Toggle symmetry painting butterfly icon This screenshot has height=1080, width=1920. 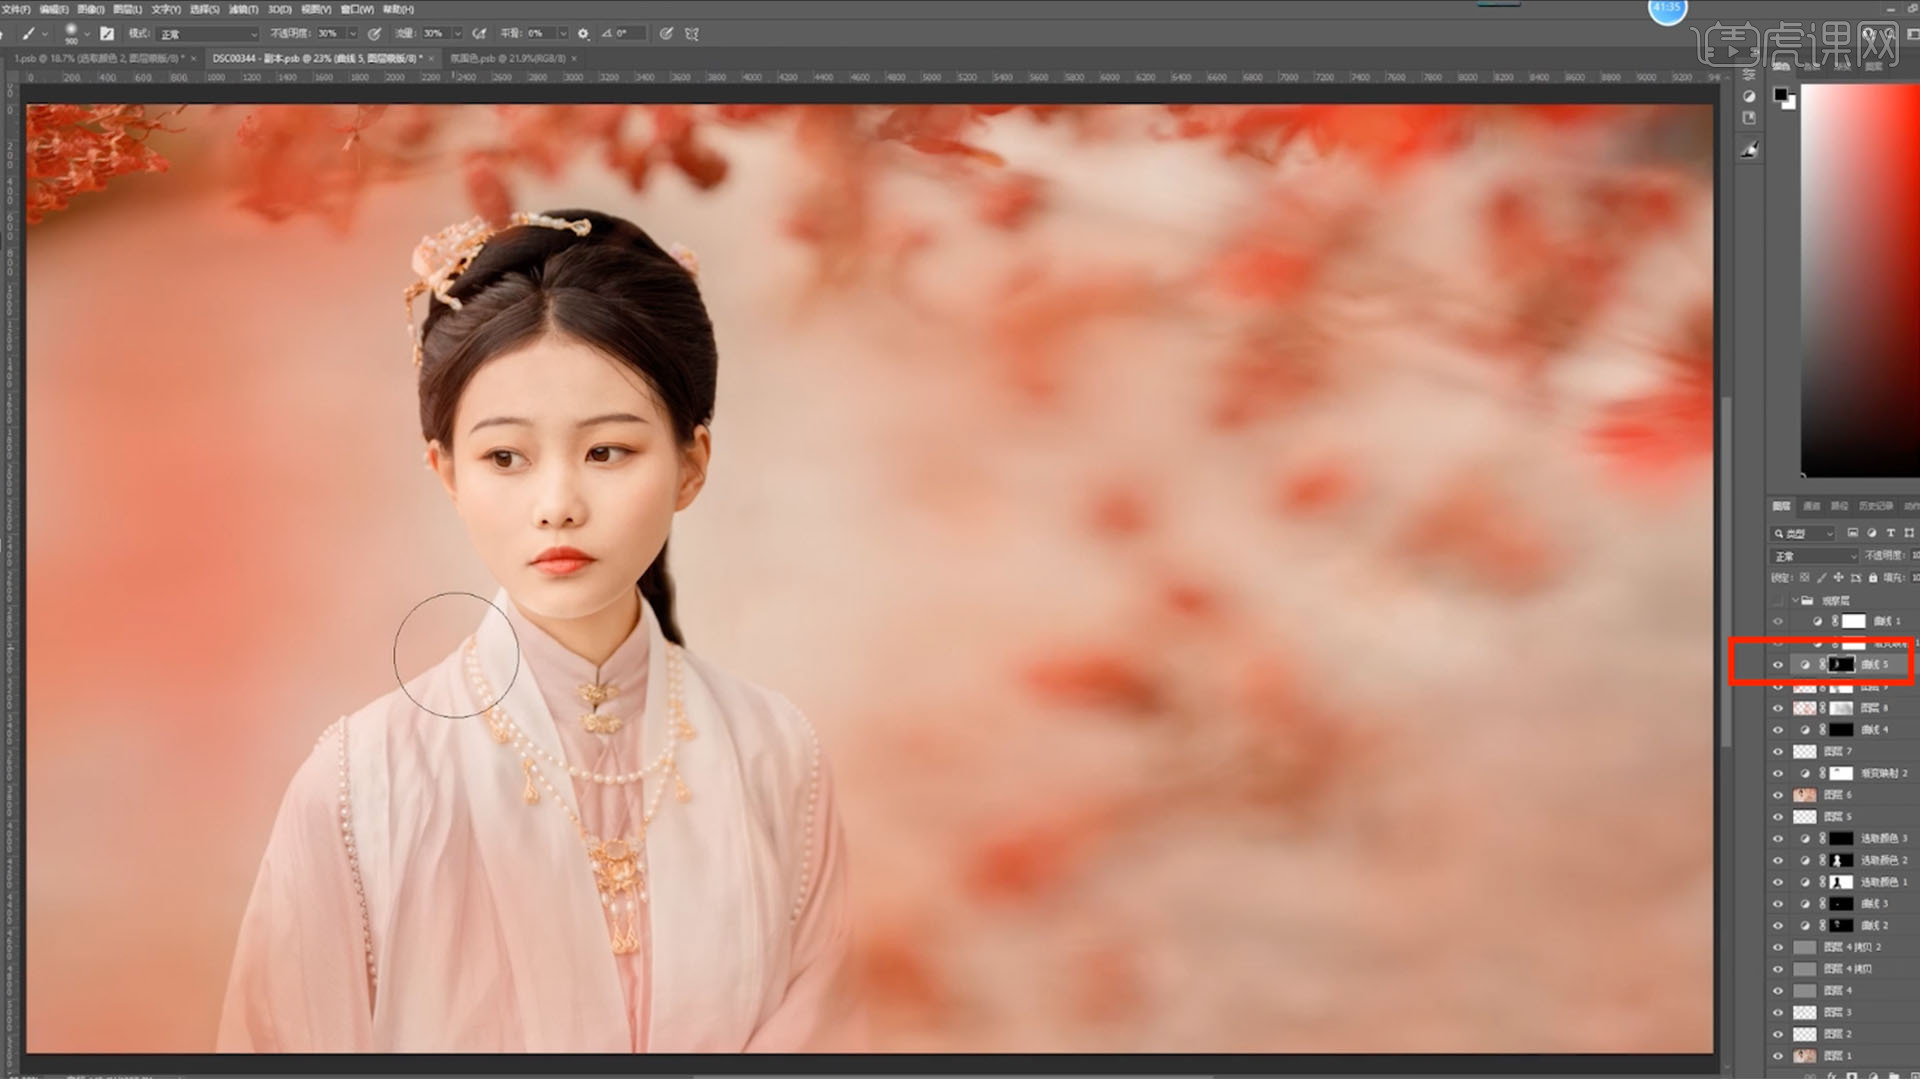pos(692,34)
